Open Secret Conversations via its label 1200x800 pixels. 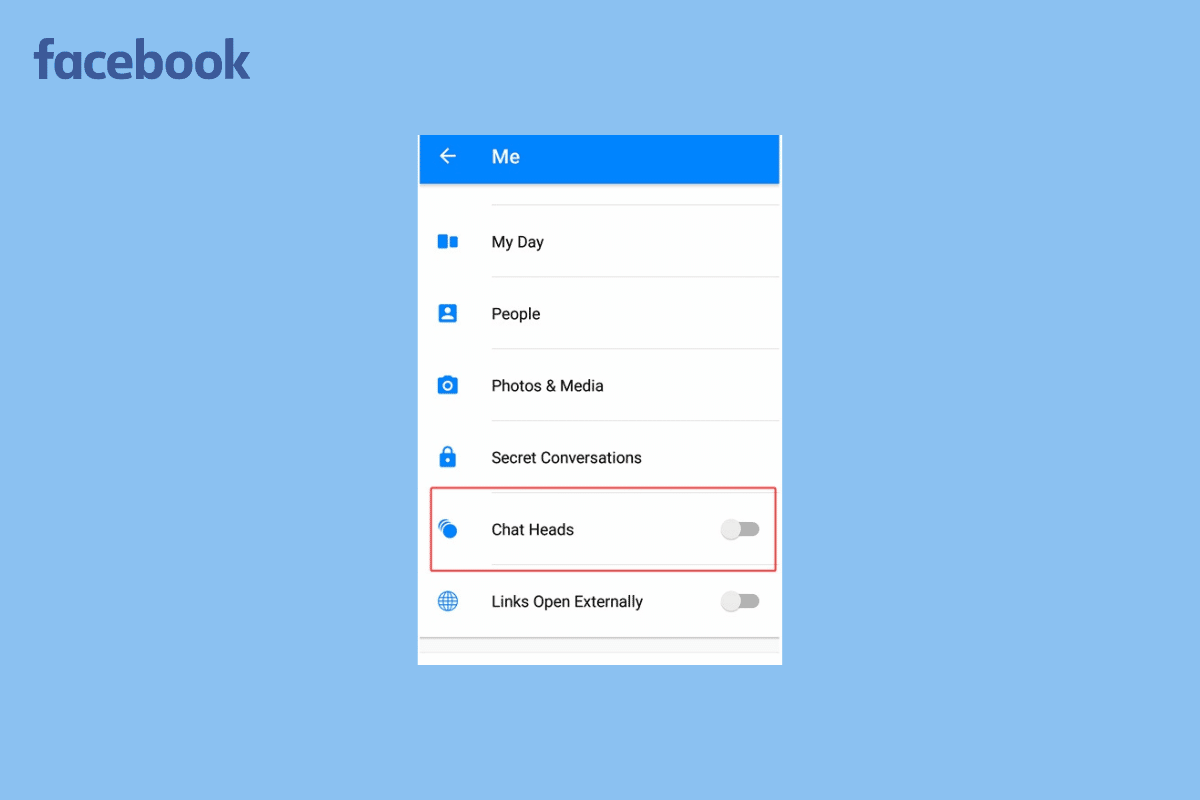click(566, 458)
